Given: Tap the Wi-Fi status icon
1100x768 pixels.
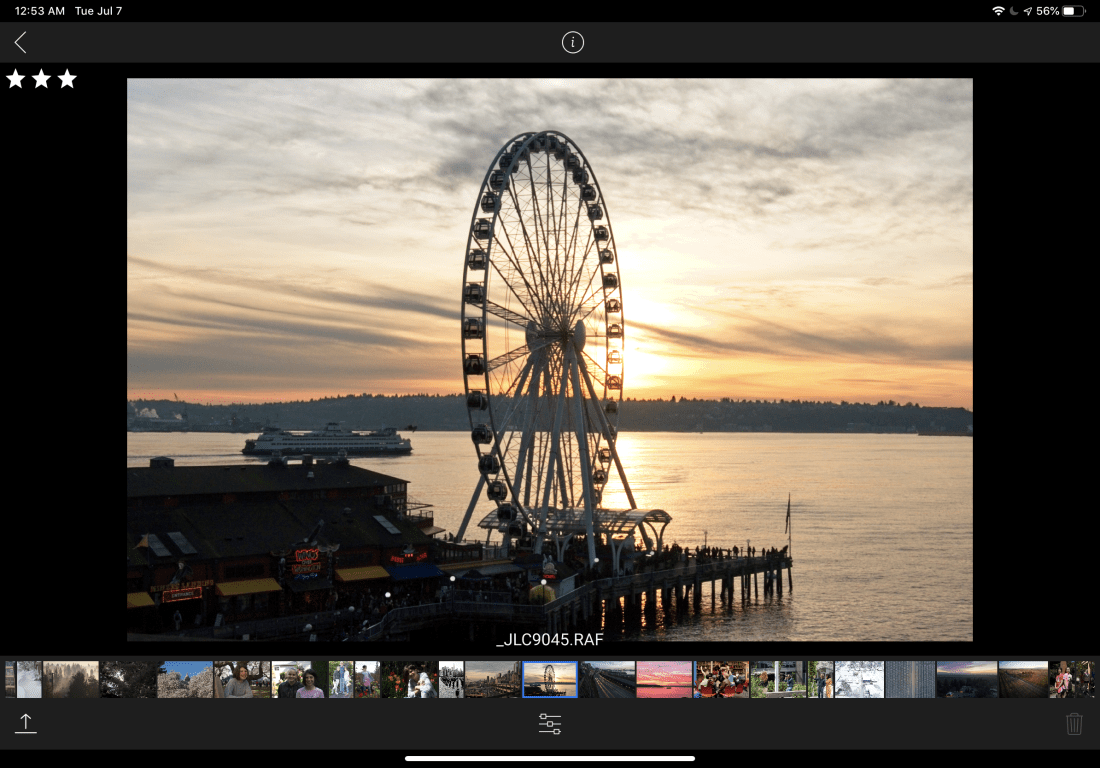Looking at the screenshot, I should pos(998,11).
